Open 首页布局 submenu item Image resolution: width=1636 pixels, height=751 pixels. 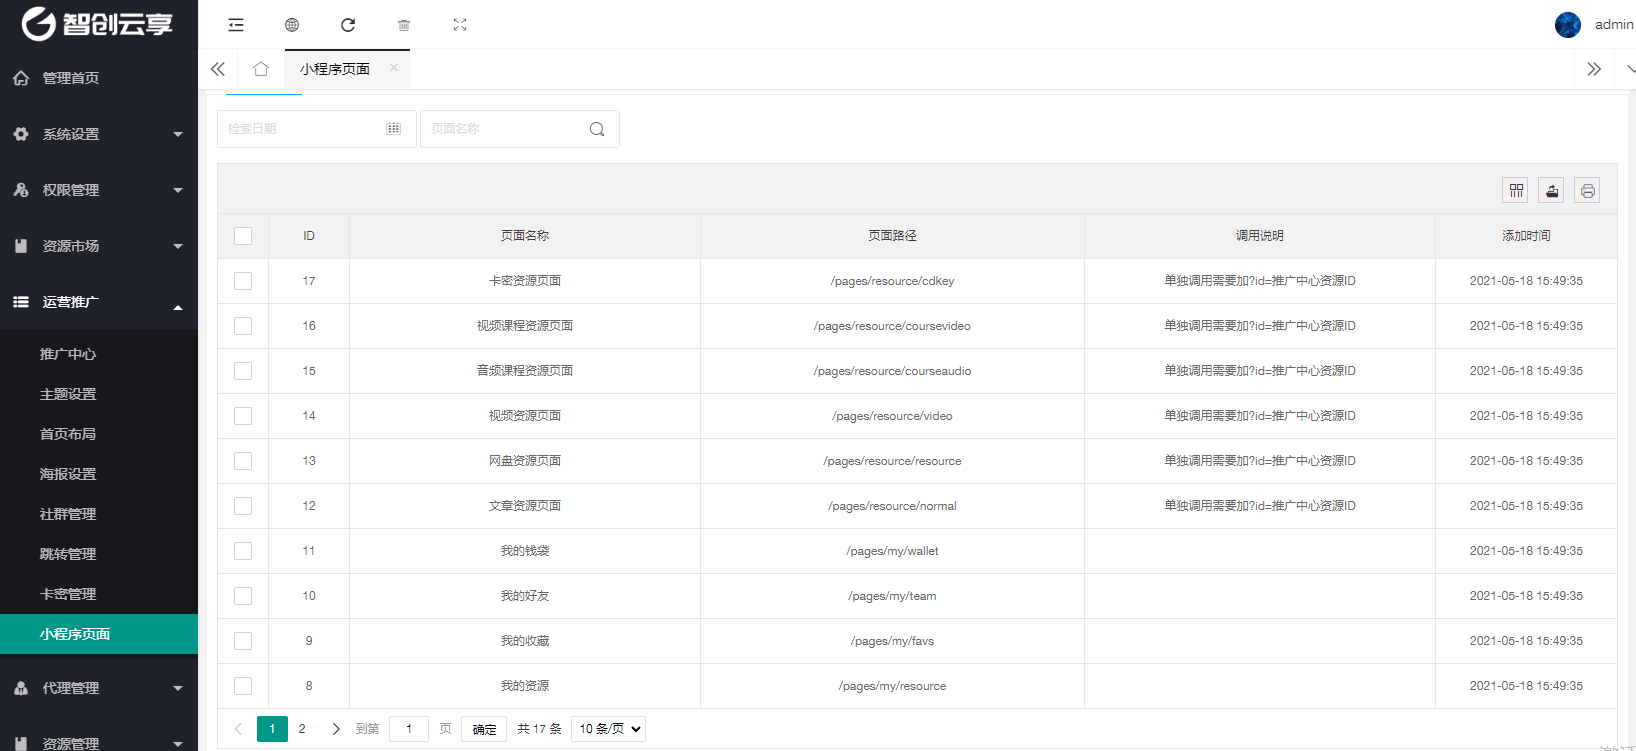pyautogui.click(x=99, y=434)
